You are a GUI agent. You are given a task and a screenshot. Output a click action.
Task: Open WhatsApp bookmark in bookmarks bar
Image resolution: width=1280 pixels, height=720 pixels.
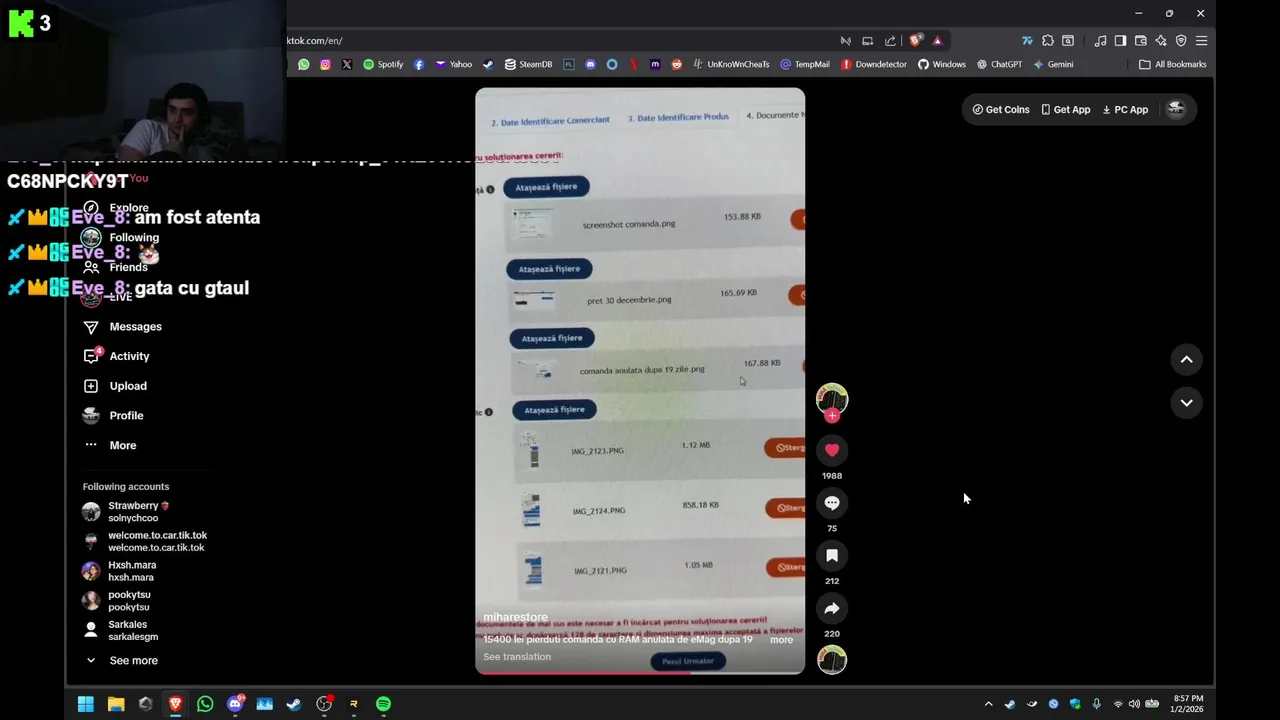(x=304, y=64)
